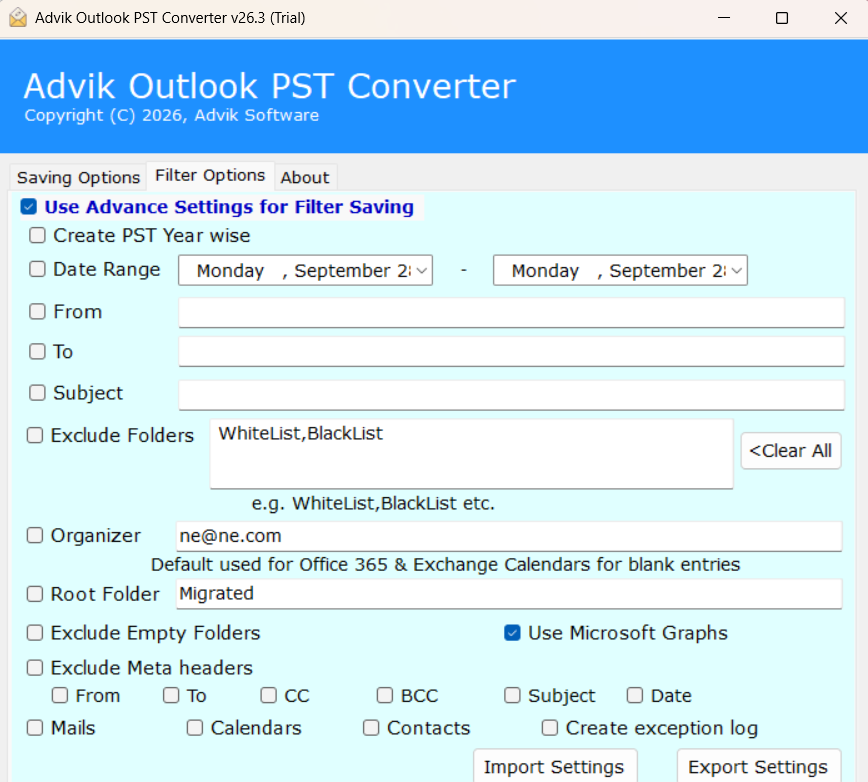Check the To filter box beside its text field

pyautogui.click(x=37, y=351)
